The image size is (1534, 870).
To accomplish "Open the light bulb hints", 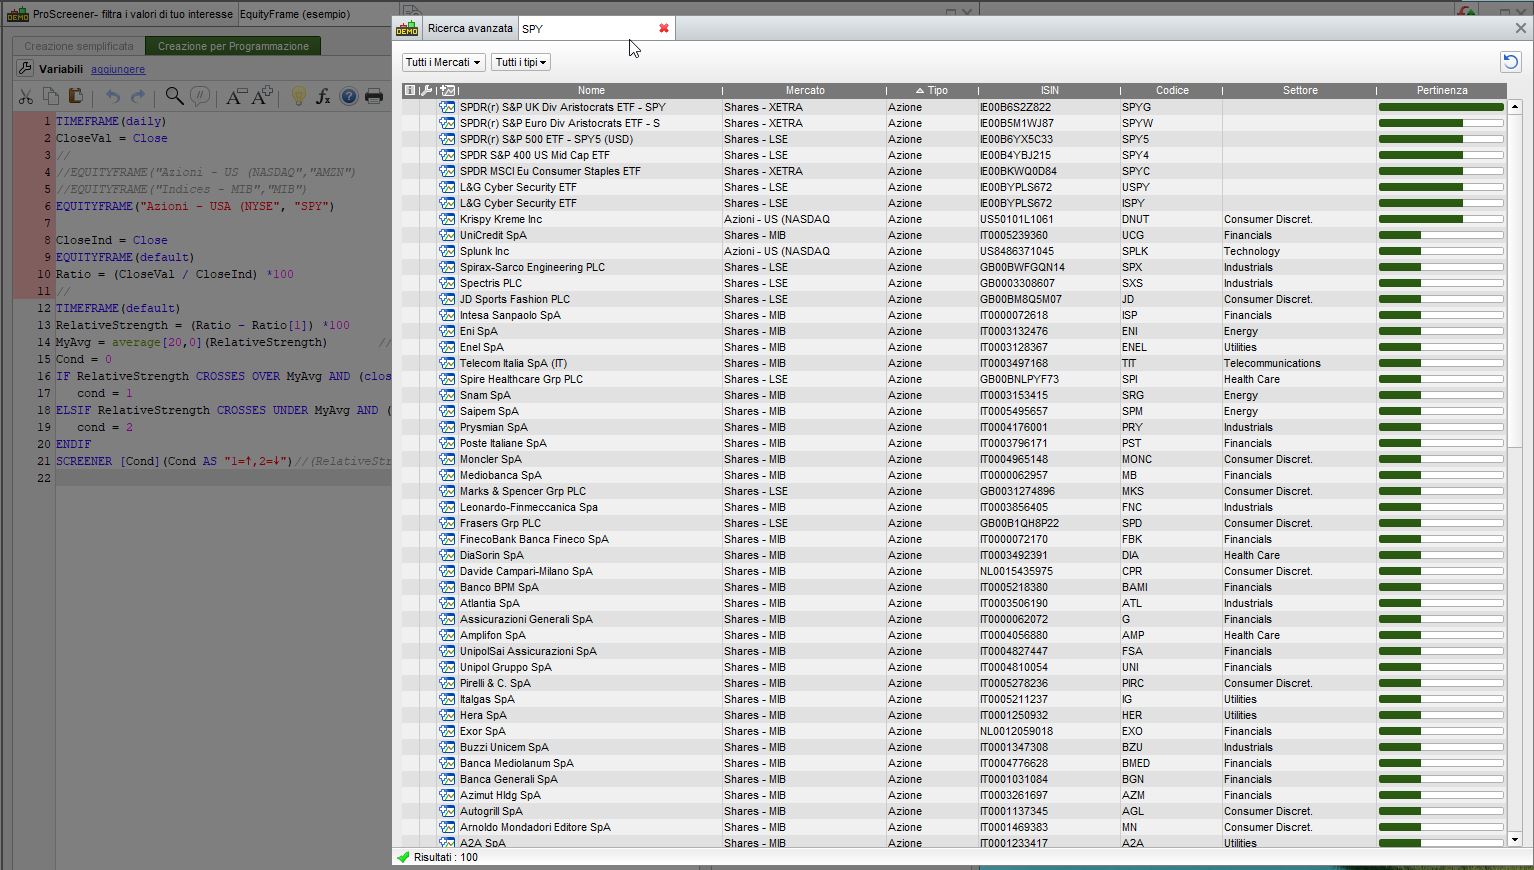I will (298, 96).
